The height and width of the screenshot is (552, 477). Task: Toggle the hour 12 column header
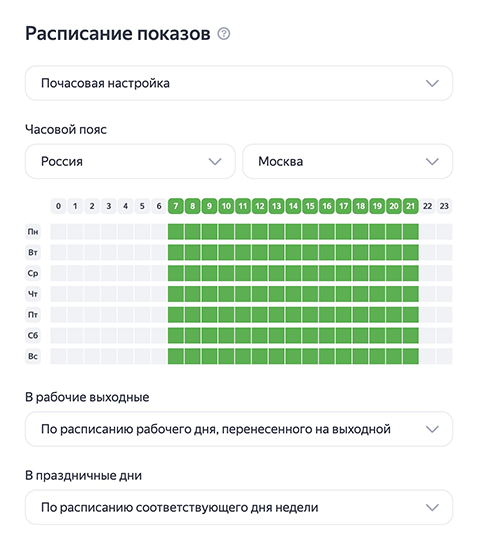coord(260,206)
